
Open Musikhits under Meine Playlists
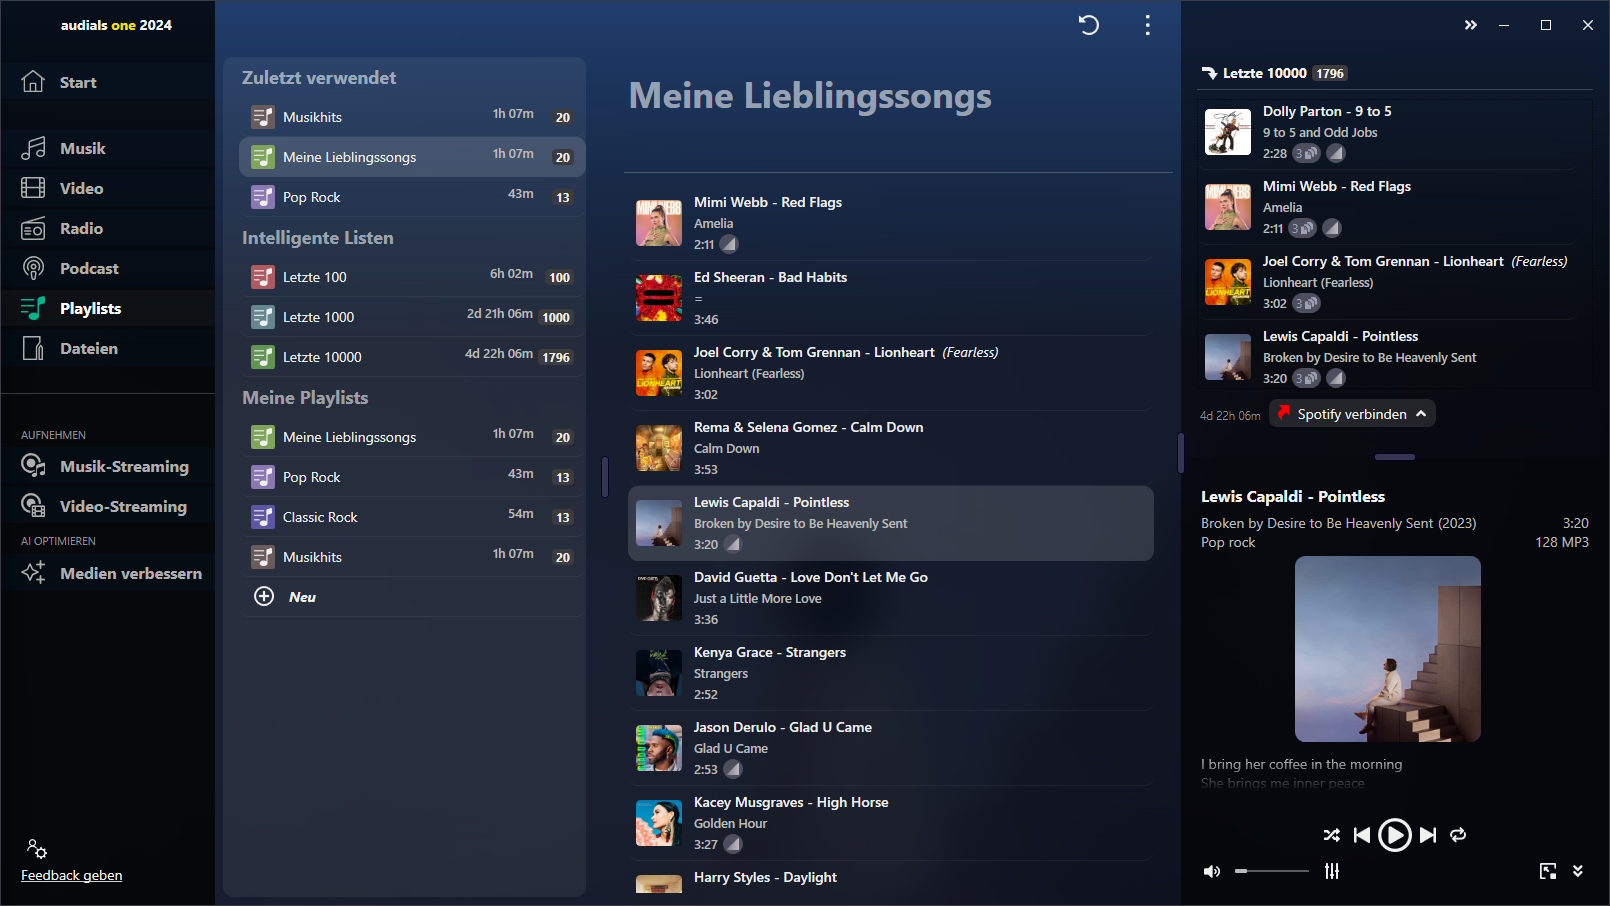[x=411, y=557]
